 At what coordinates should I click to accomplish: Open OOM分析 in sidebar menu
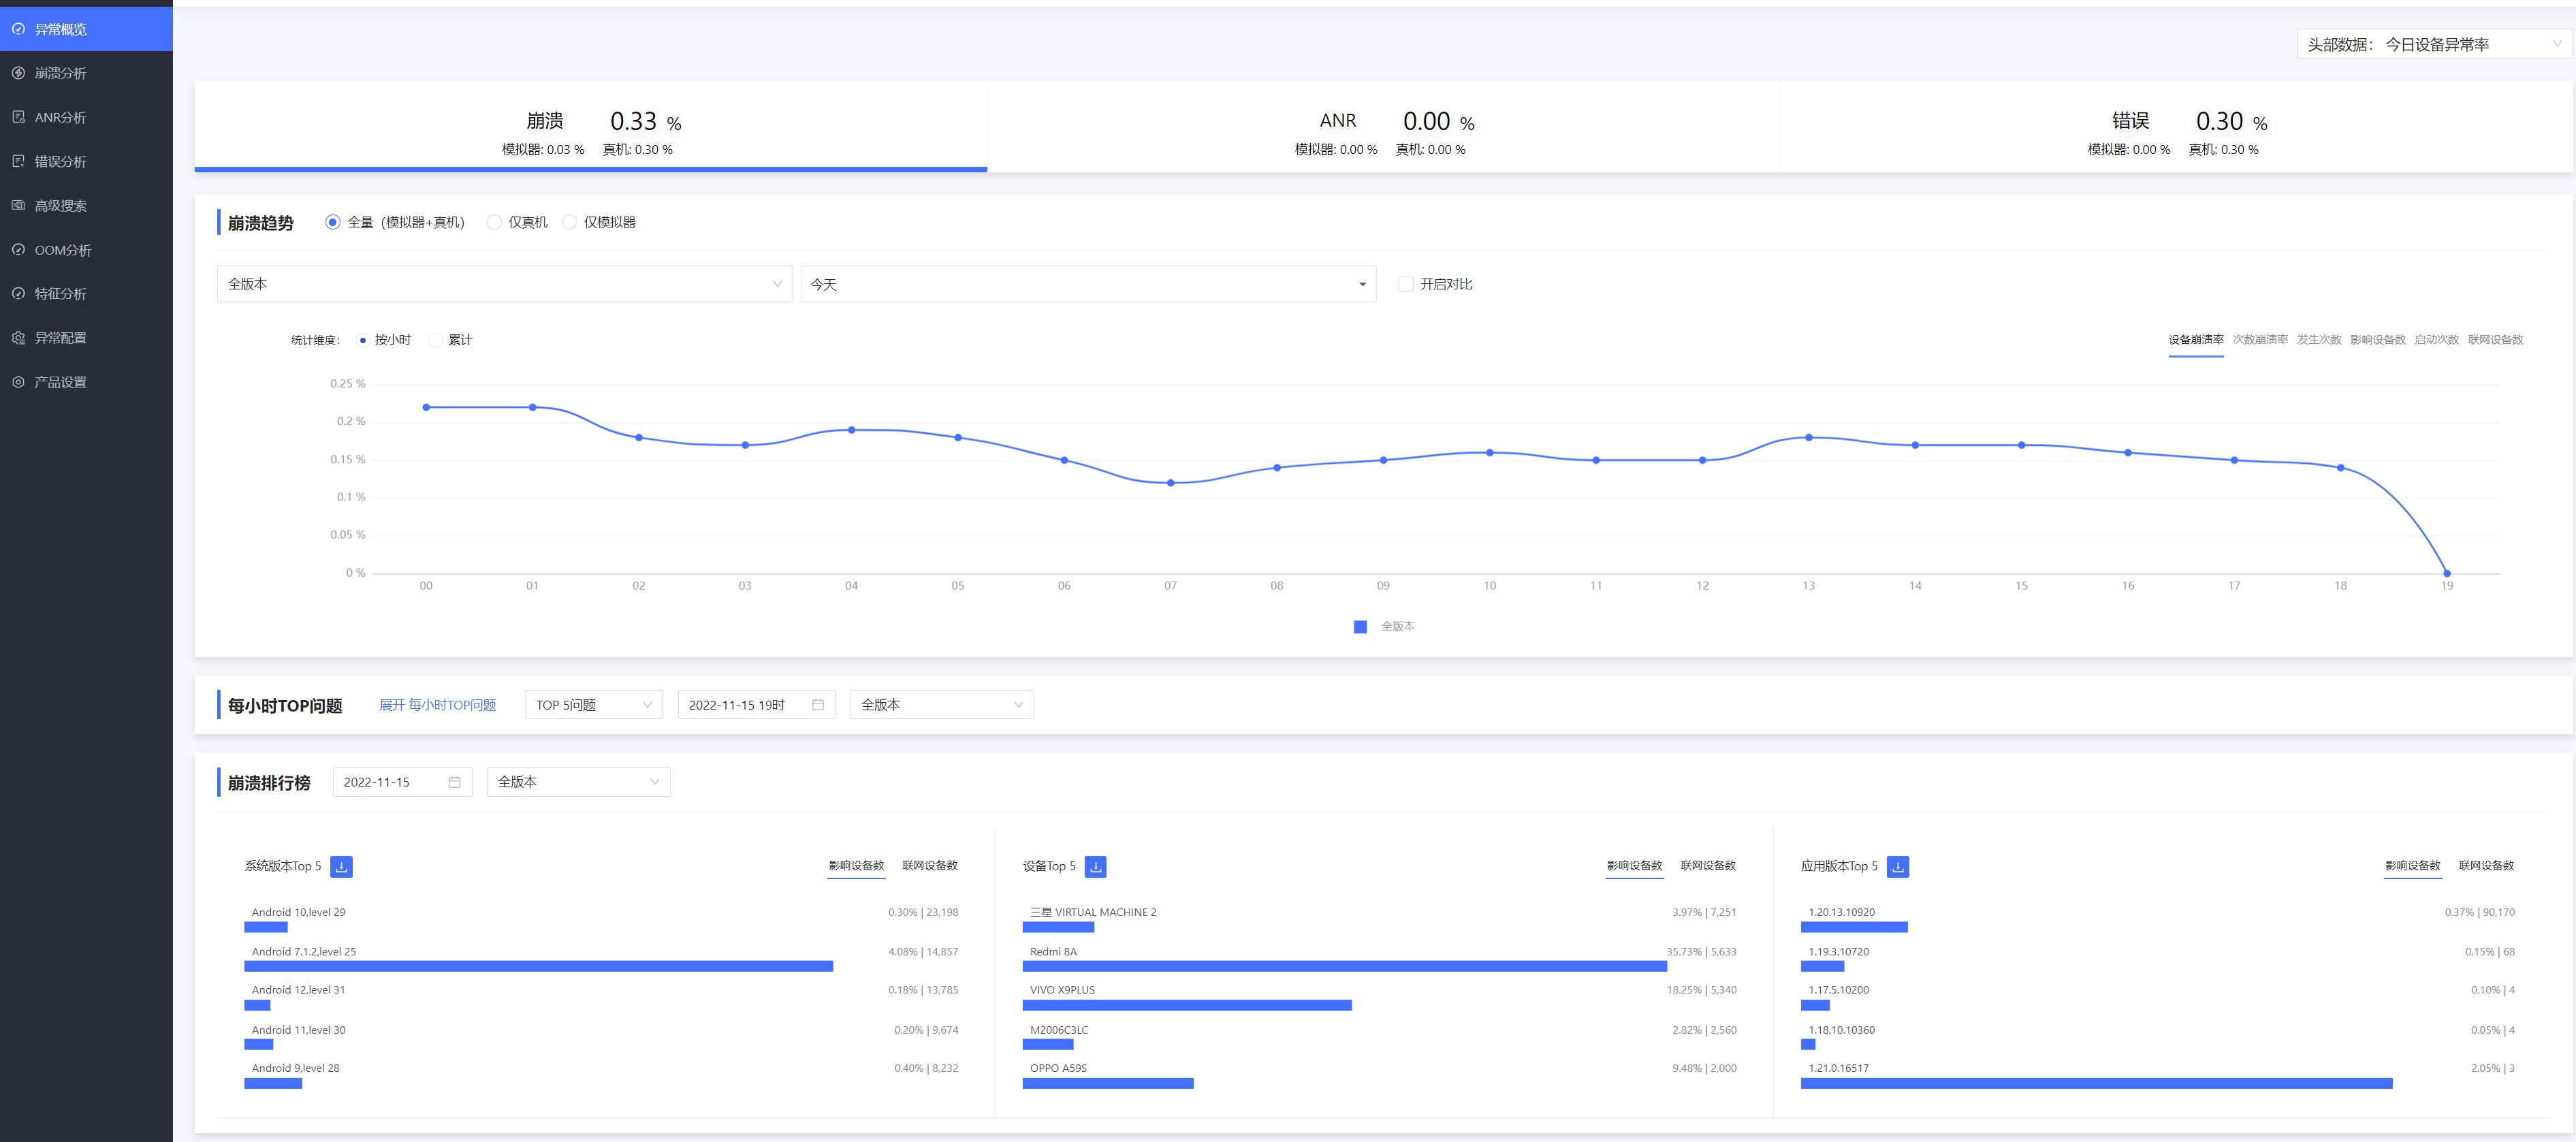point(86,250)
